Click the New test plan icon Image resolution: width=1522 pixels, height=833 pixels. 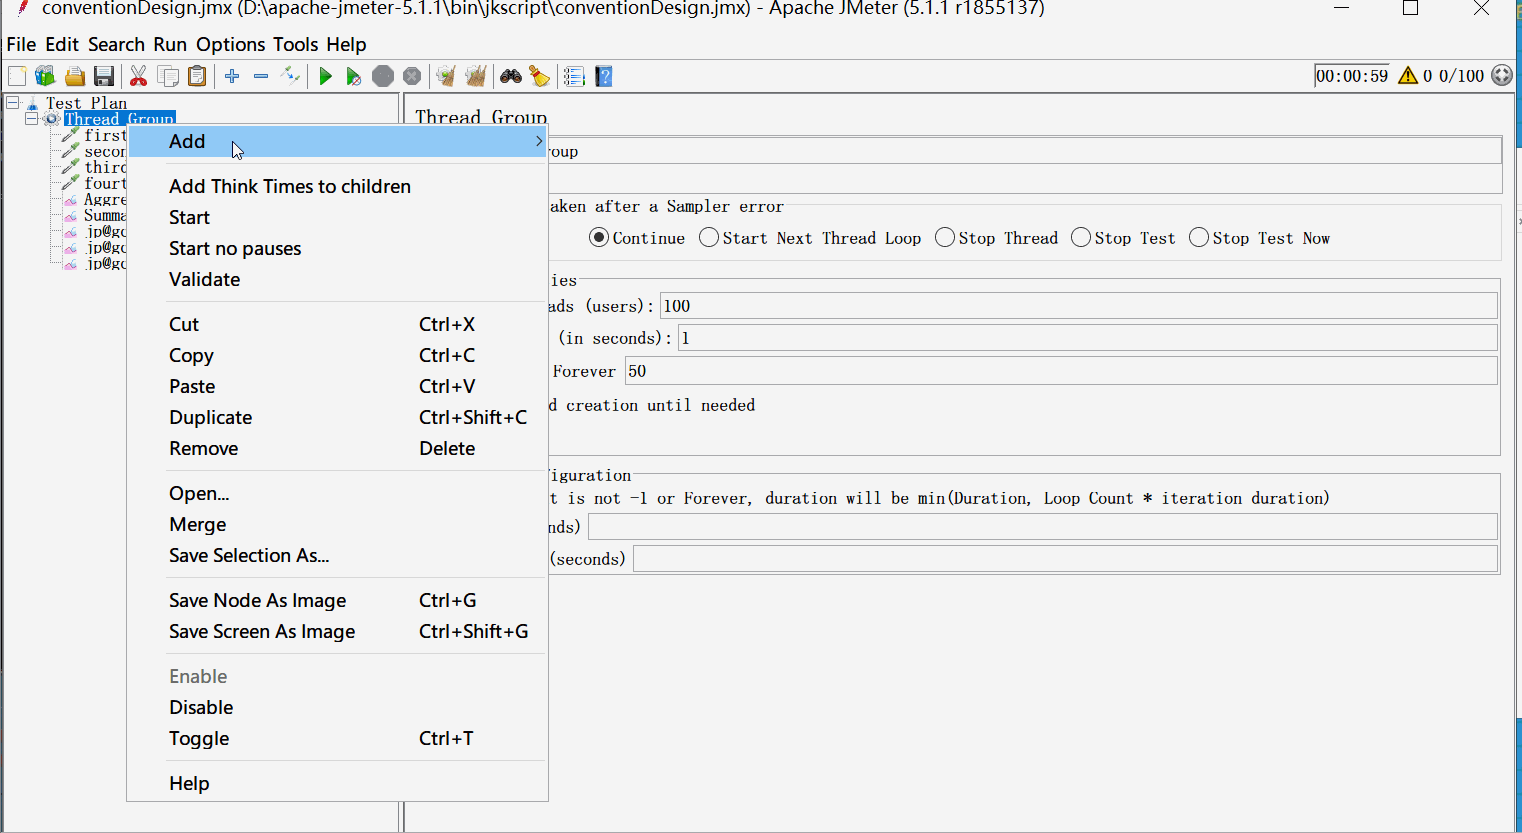click(x=17, y=76)
